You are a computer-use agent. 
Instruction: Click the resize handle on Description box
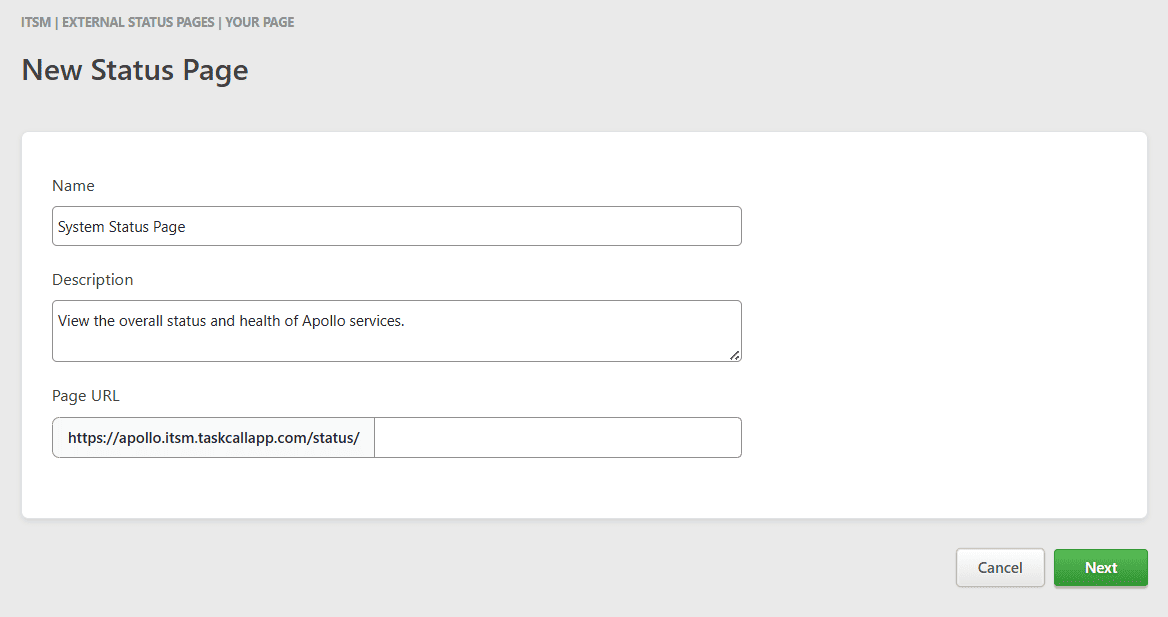pos(735,354)
